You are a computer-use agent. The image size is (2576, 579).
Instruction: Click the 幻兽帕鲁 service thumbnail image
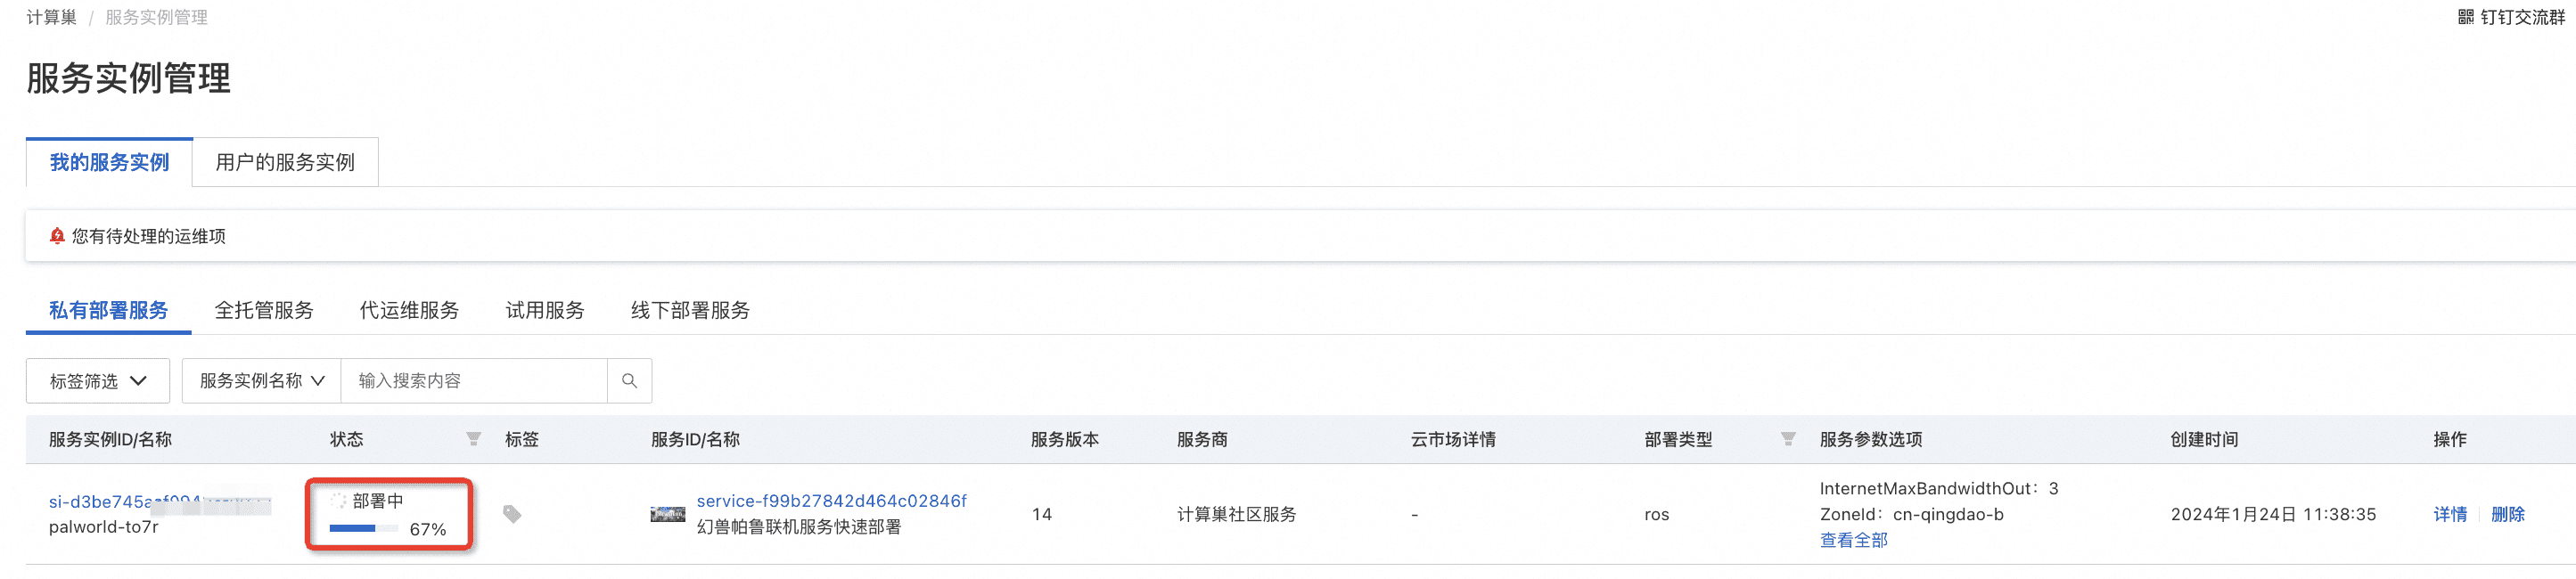click(667, 514)
